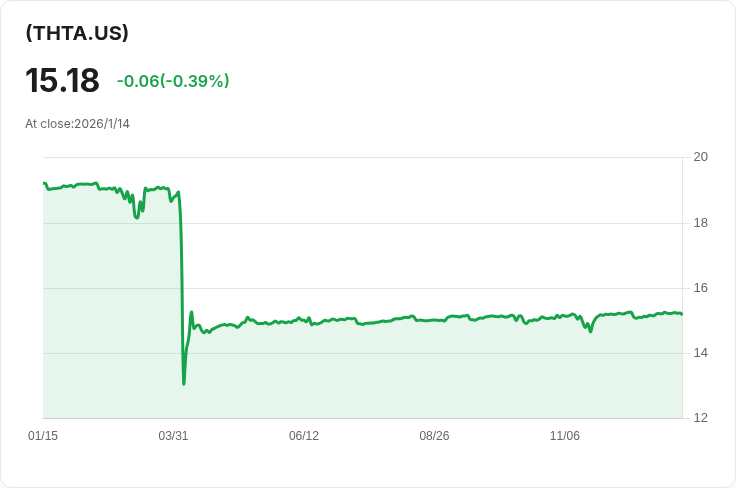This screenshot has height=488, width=736.
Task: Click the 18 y-axis label
Action: 700,222
